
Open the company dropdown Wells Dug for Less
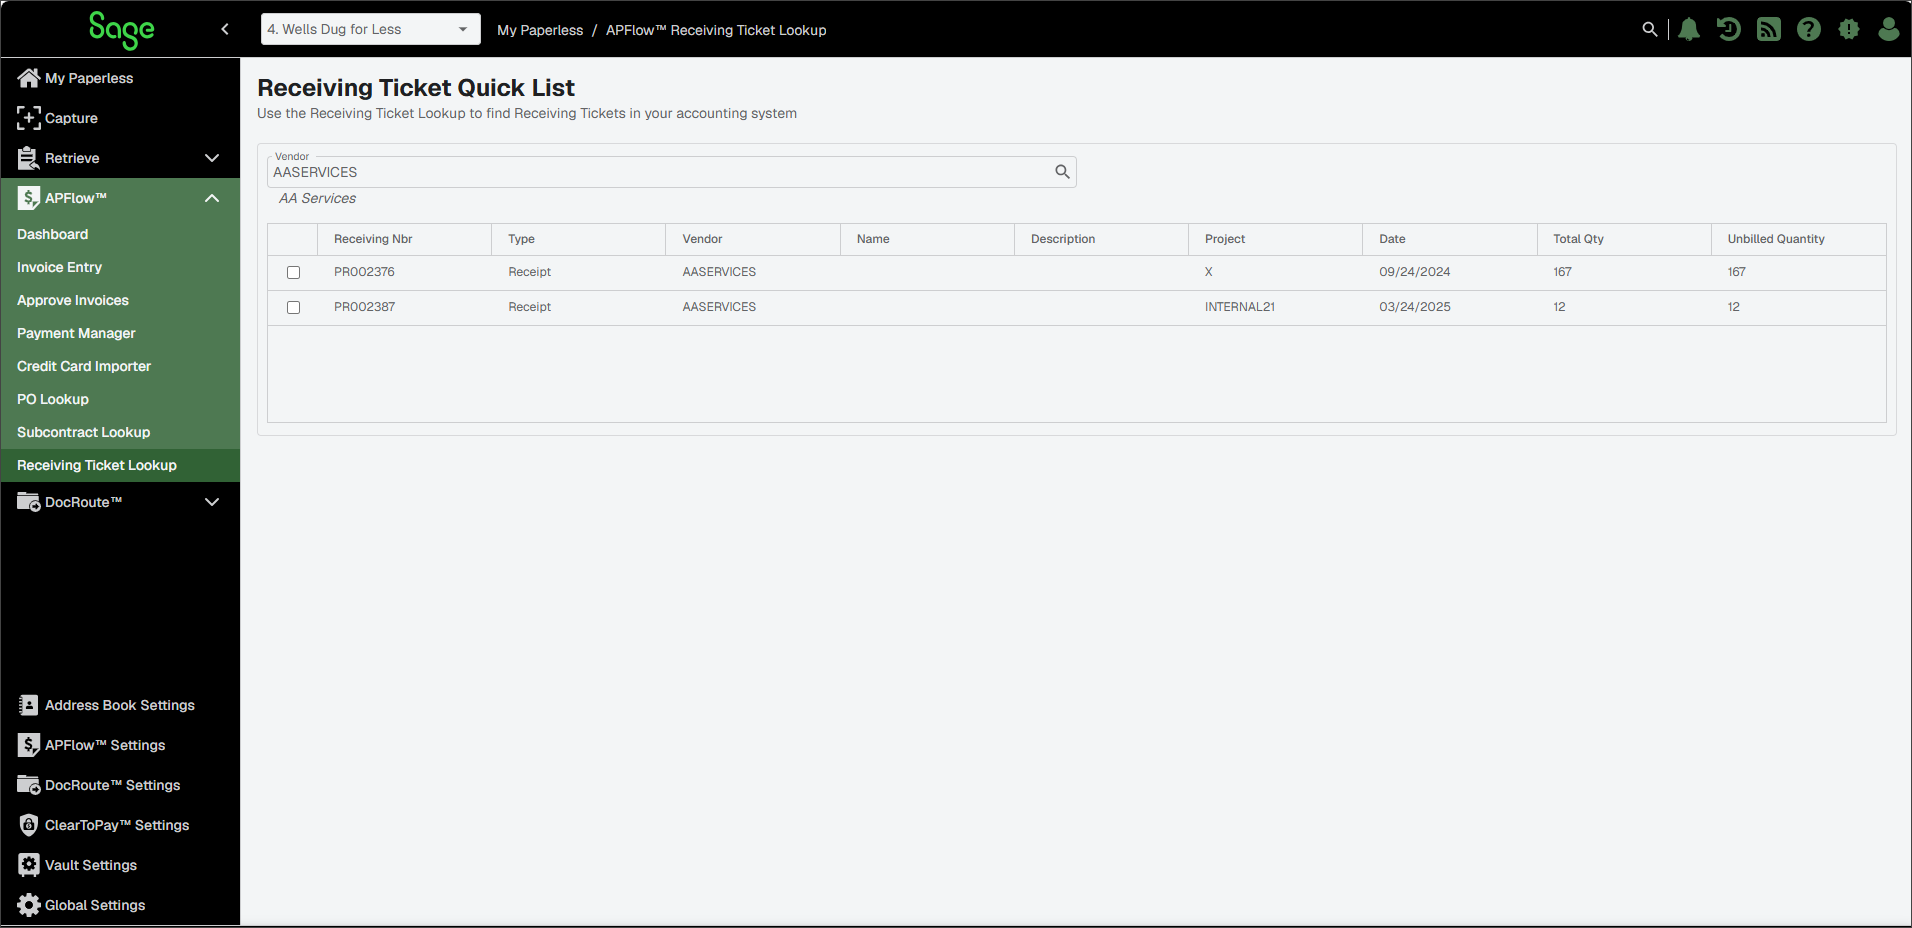(371, 29)
